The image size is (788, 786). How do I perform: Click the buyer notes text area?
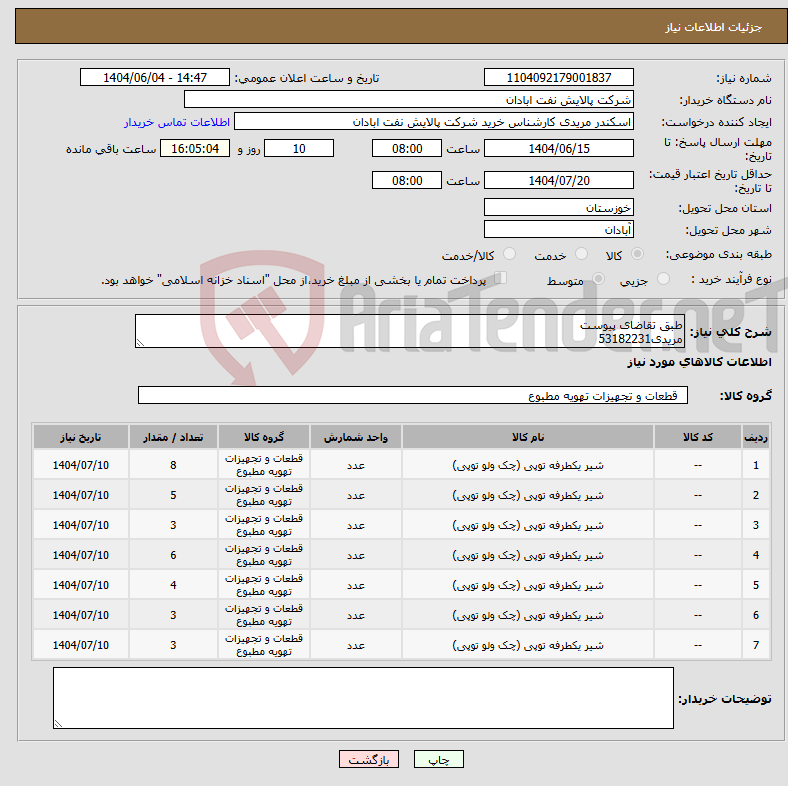[x=363, y=698]
